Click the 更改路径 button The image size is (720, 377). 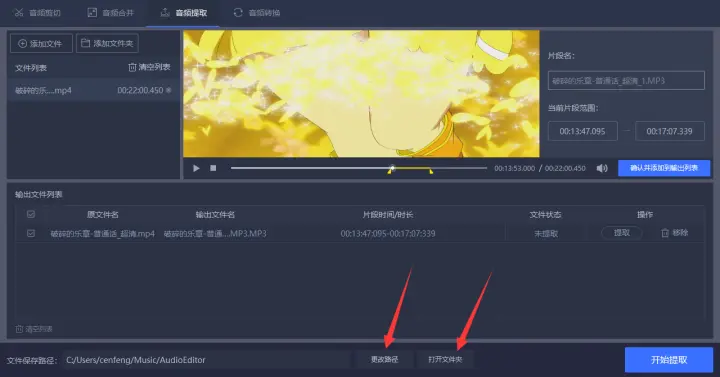385,360
